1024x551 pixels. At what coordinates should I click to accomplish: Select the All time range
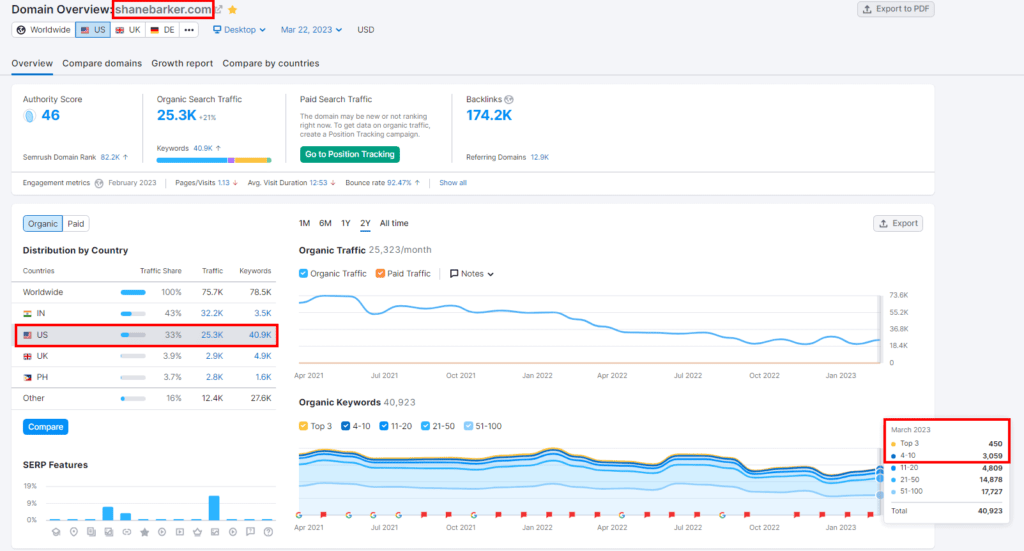(x=394, y=223)
